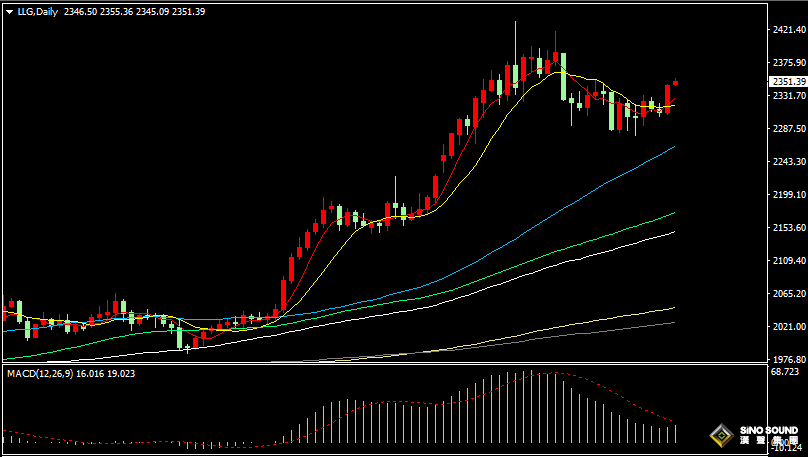Viewport: 808px width, 457px height.
Task: Click the last MACD histogram bar
Action: (x=676, y=433)
